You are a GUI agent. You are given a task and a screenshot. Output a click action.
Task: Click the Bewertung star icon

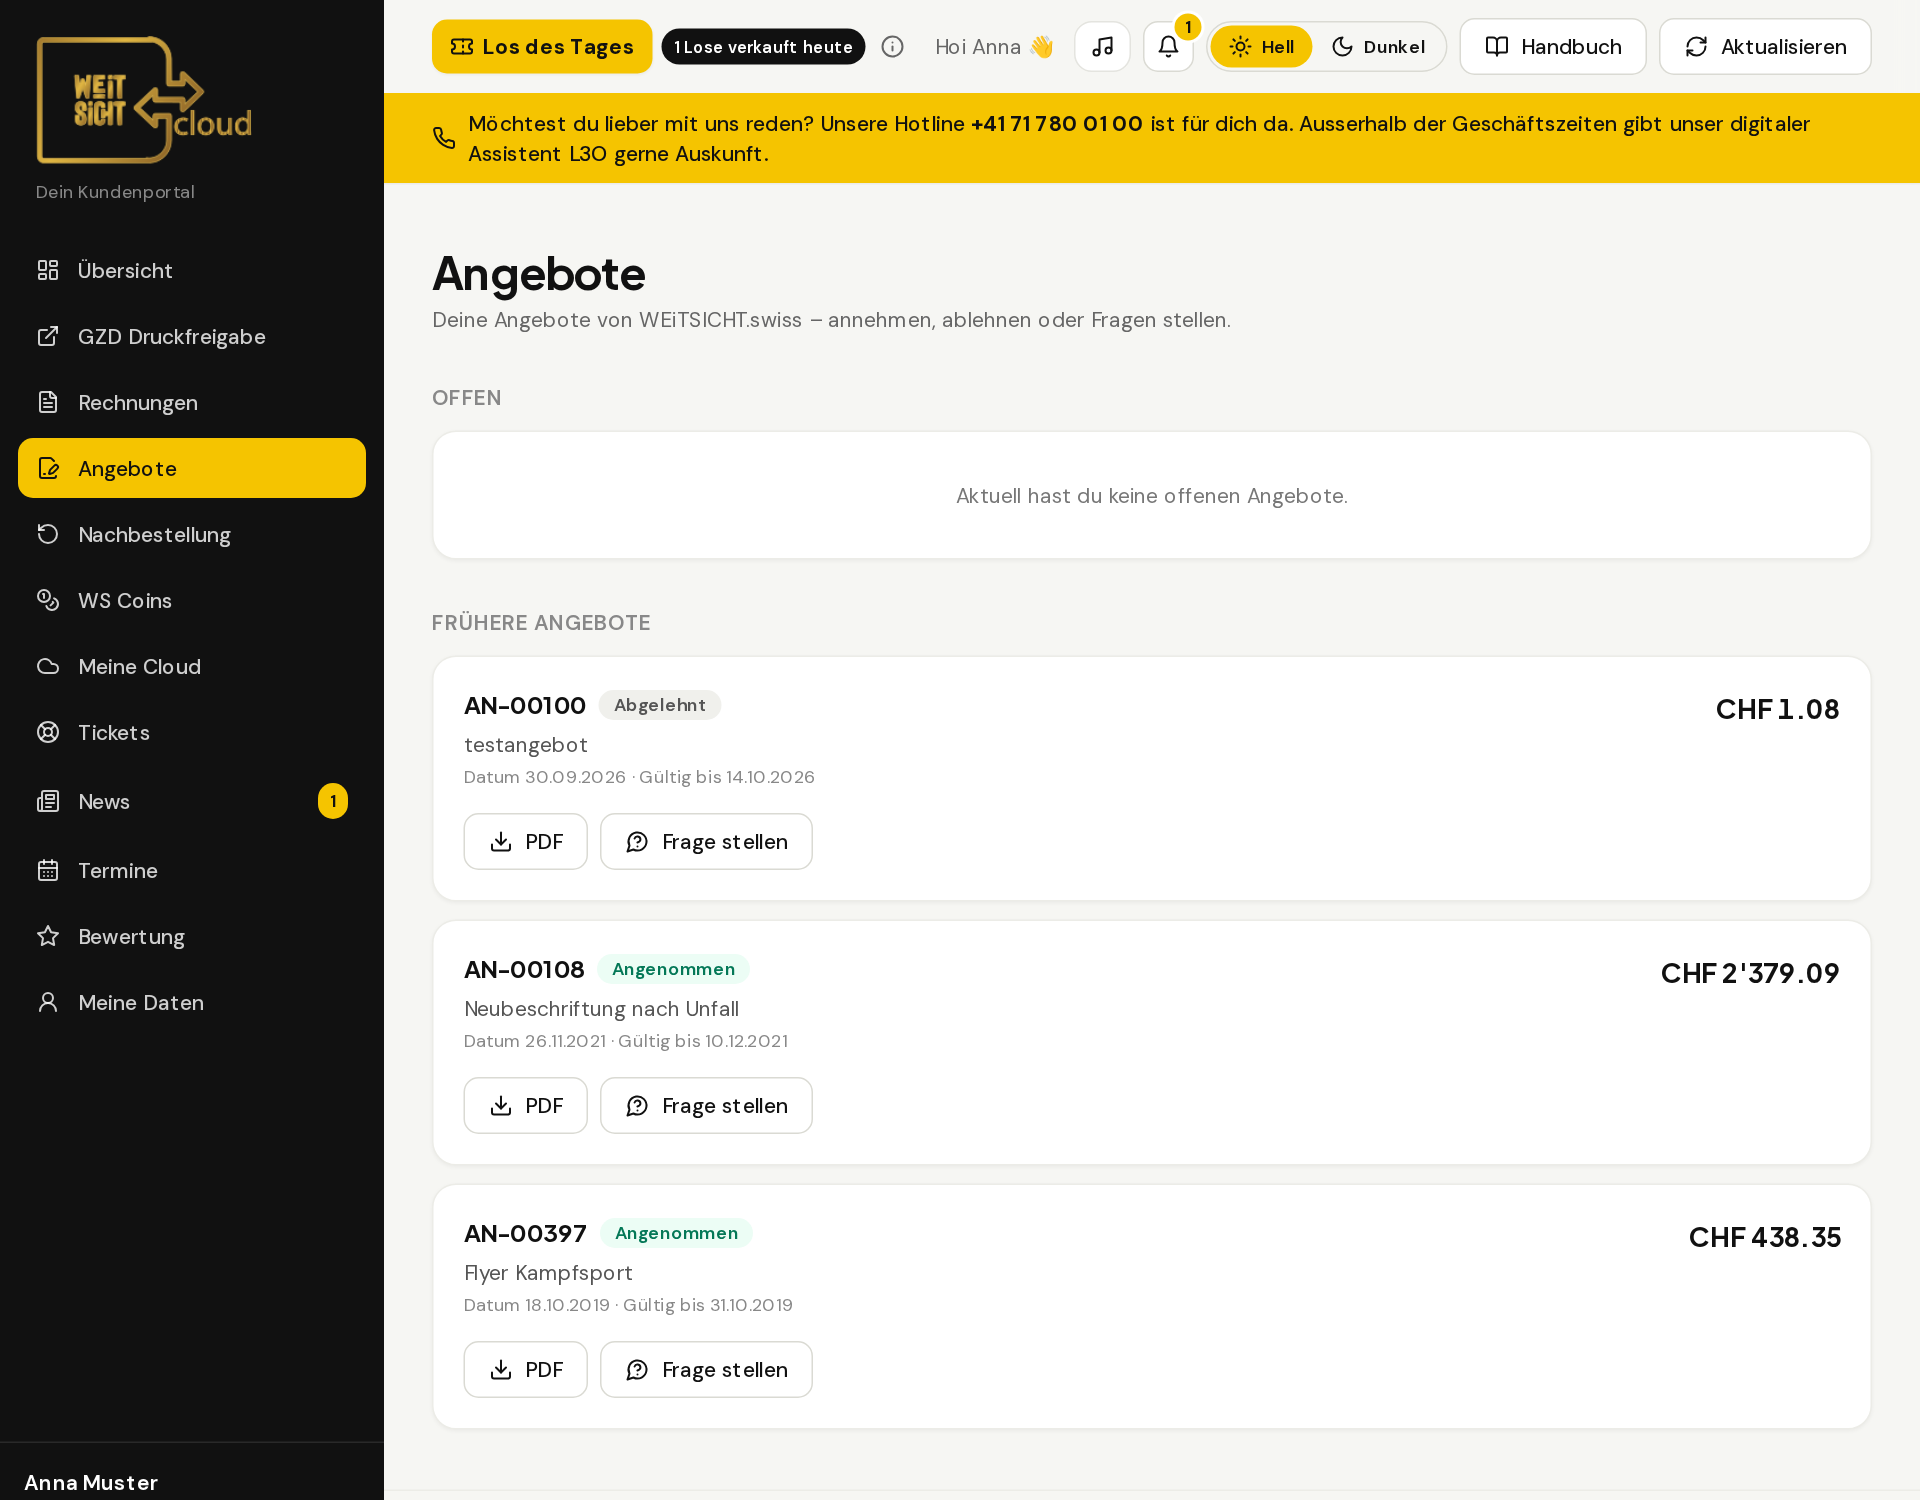(48, 936)
